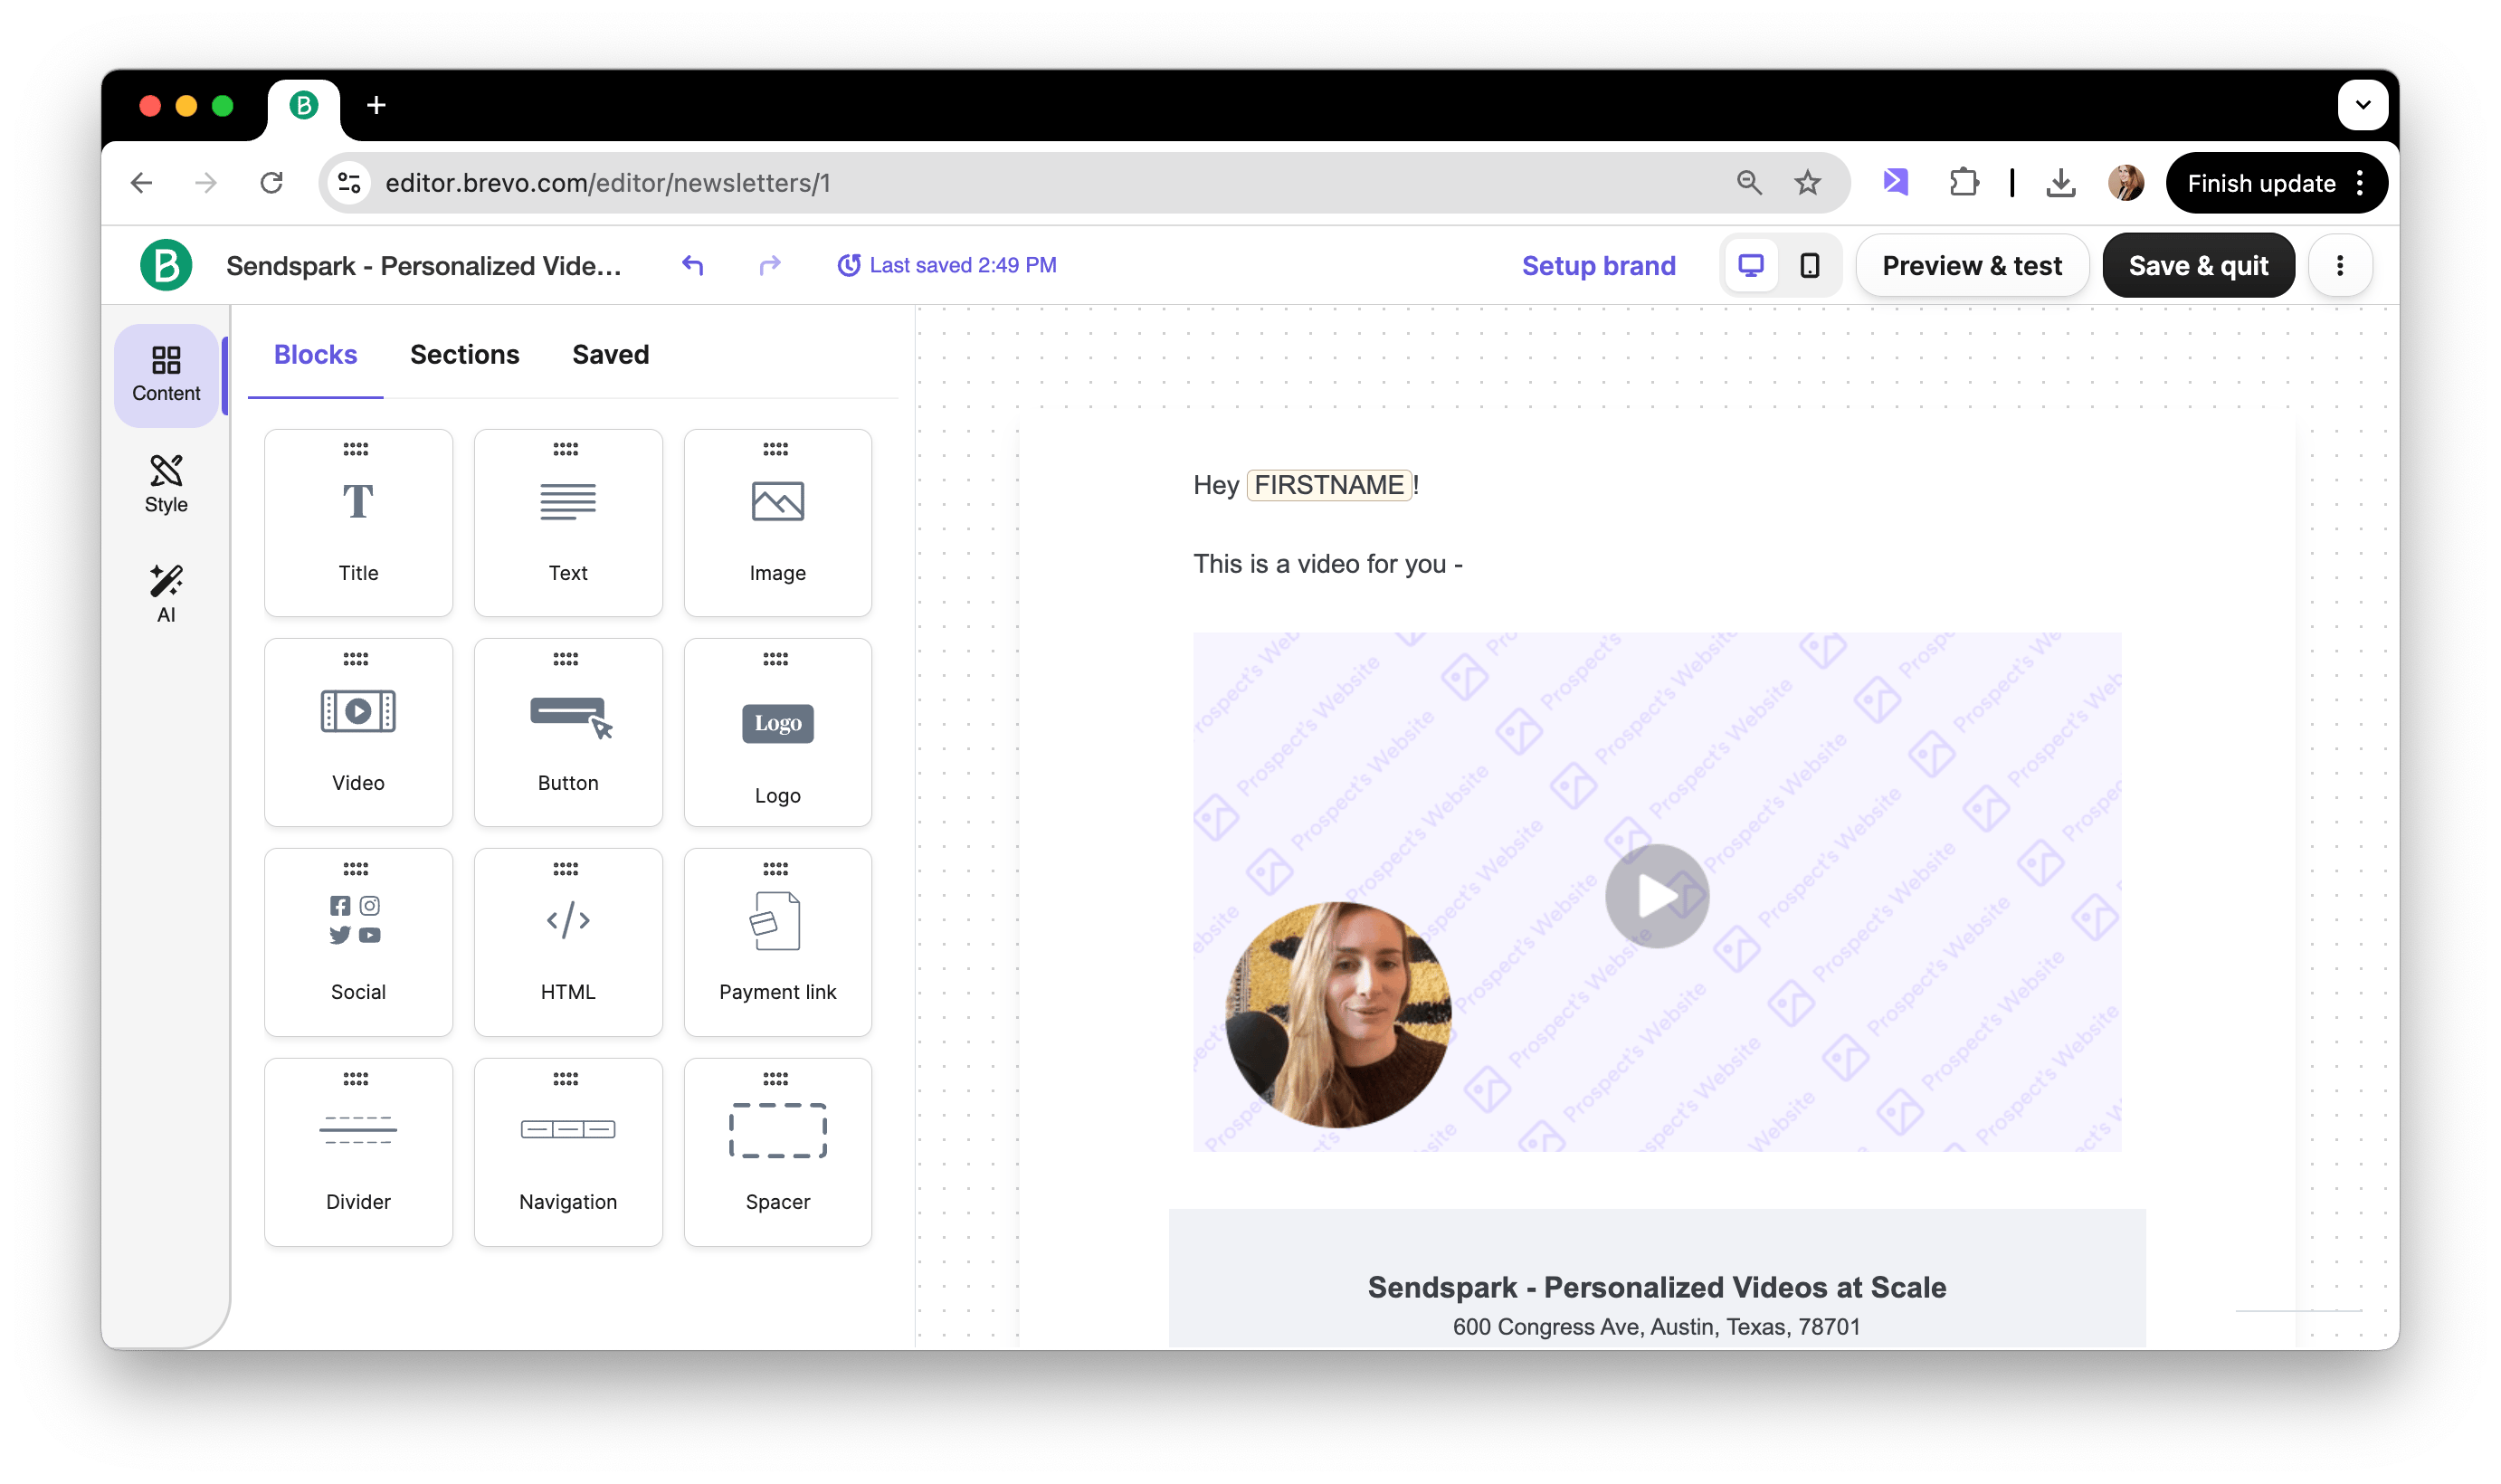Go forward in browser history
Viewport: 2501px width, 1484px height.
(206, 183)
